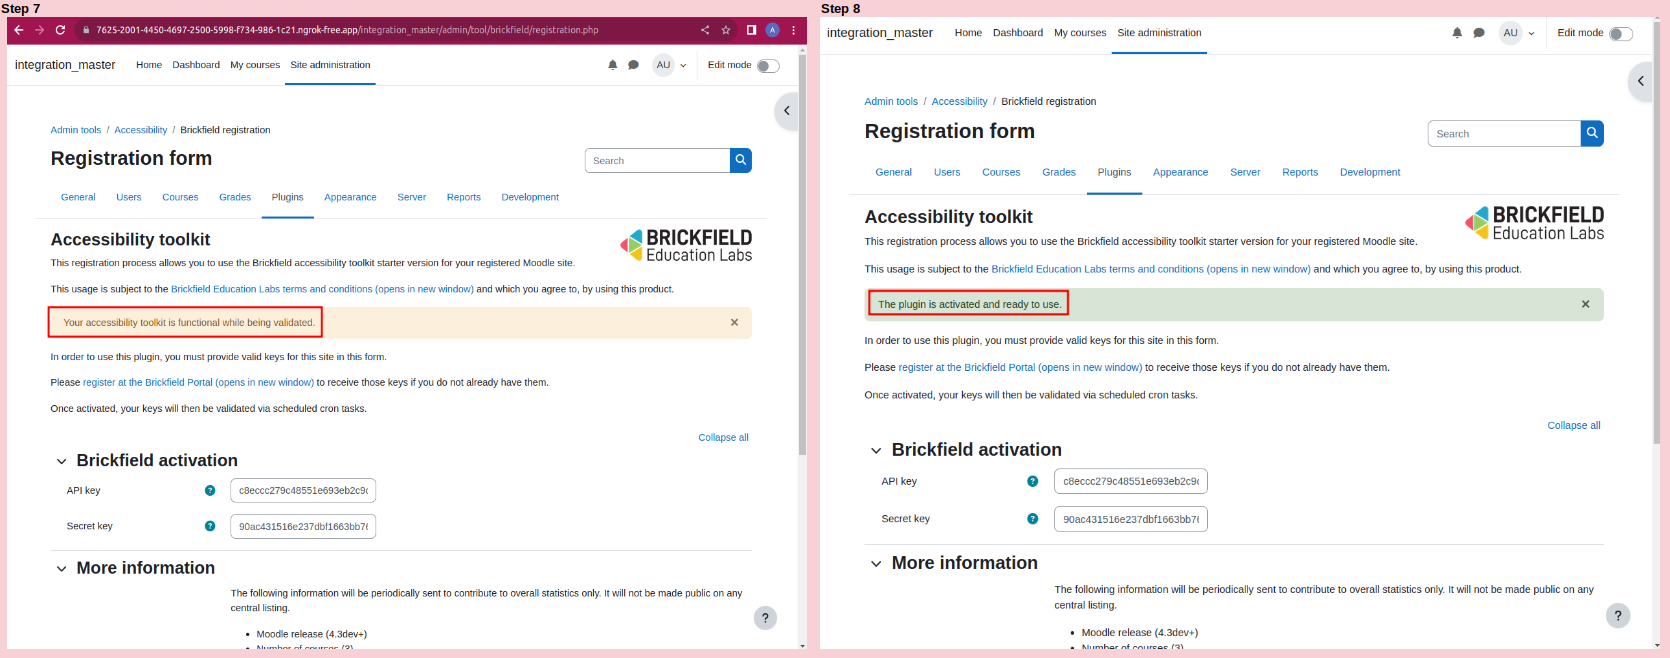Open messages chat icon in Step 8 header

1479,33
